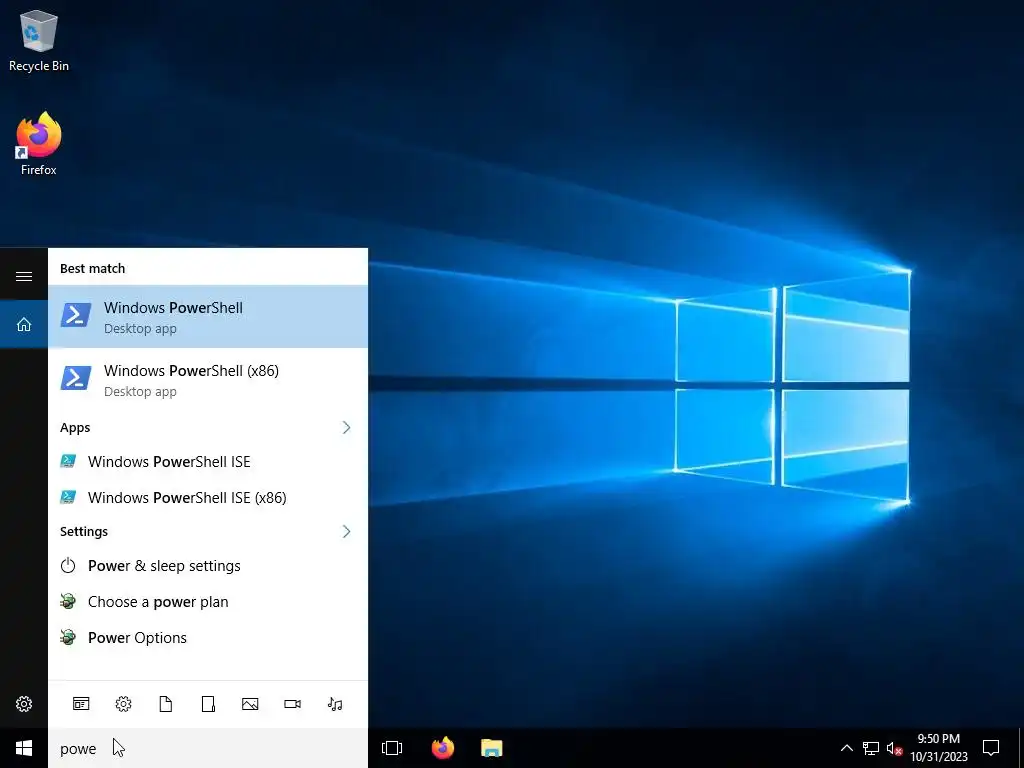1024x768 pixels.
Task: Click the Best match header text
Action: (92, 268)
